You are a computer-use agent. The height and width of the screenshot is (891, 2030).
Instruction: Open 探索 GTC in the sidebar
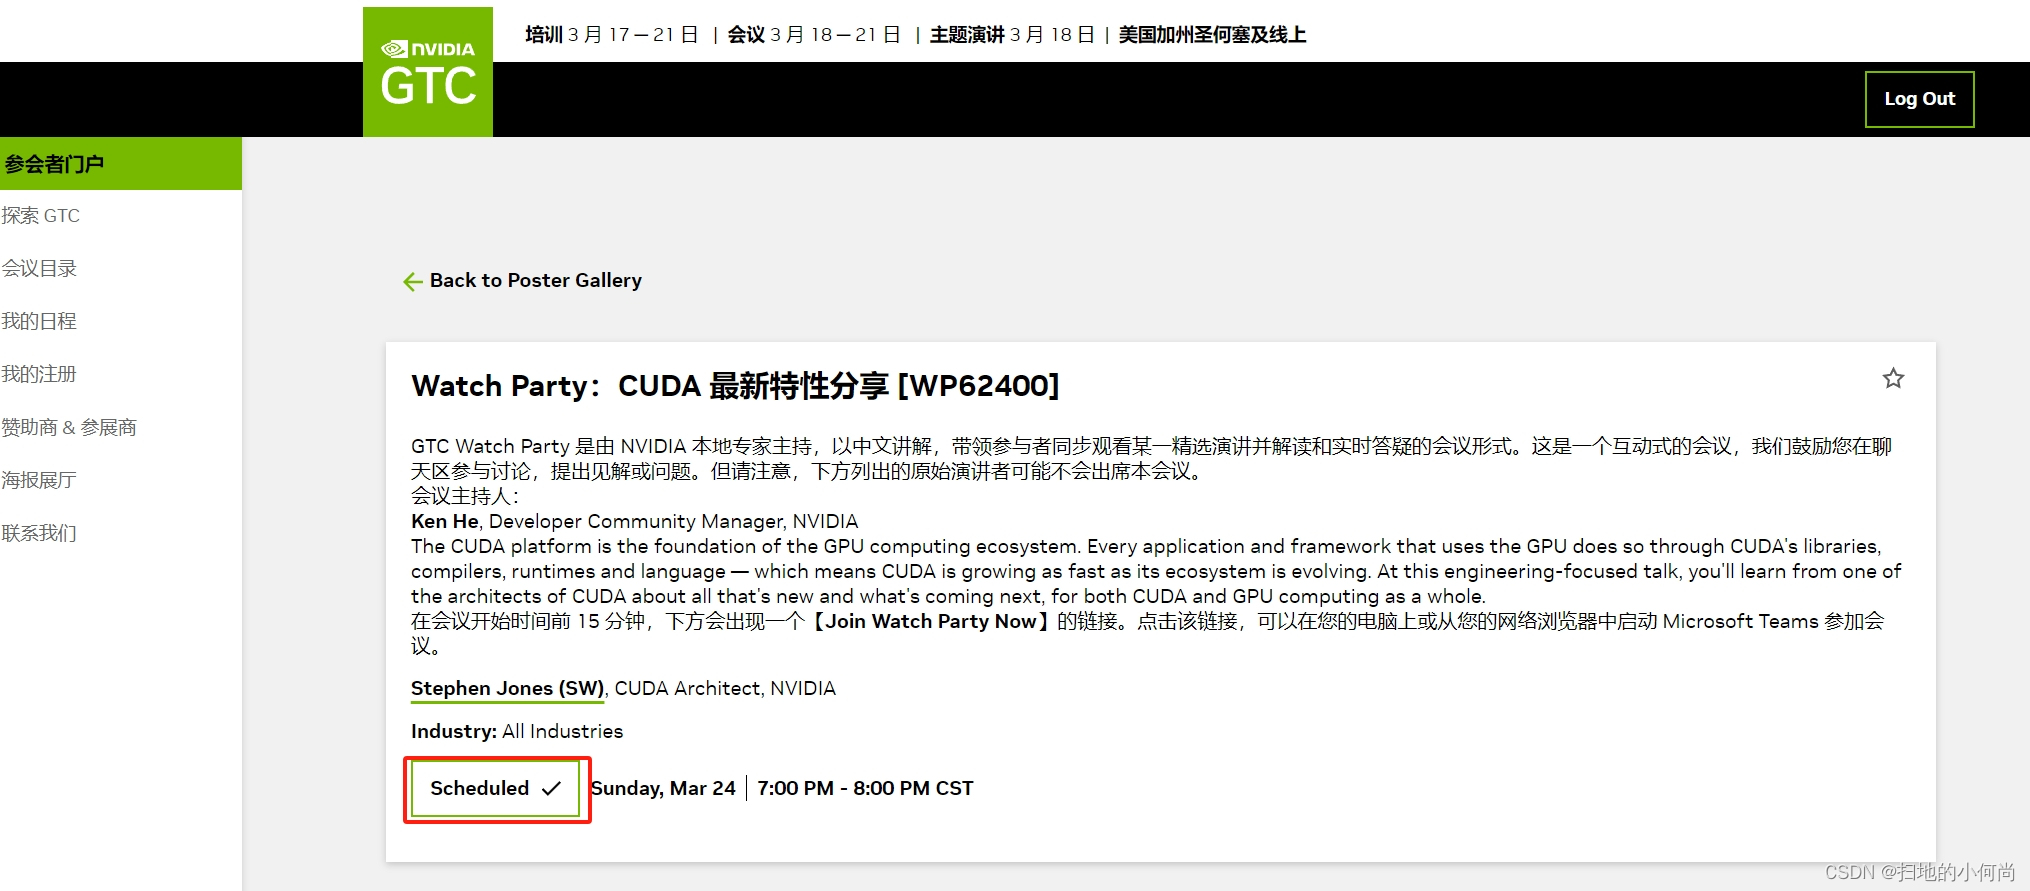41,215
